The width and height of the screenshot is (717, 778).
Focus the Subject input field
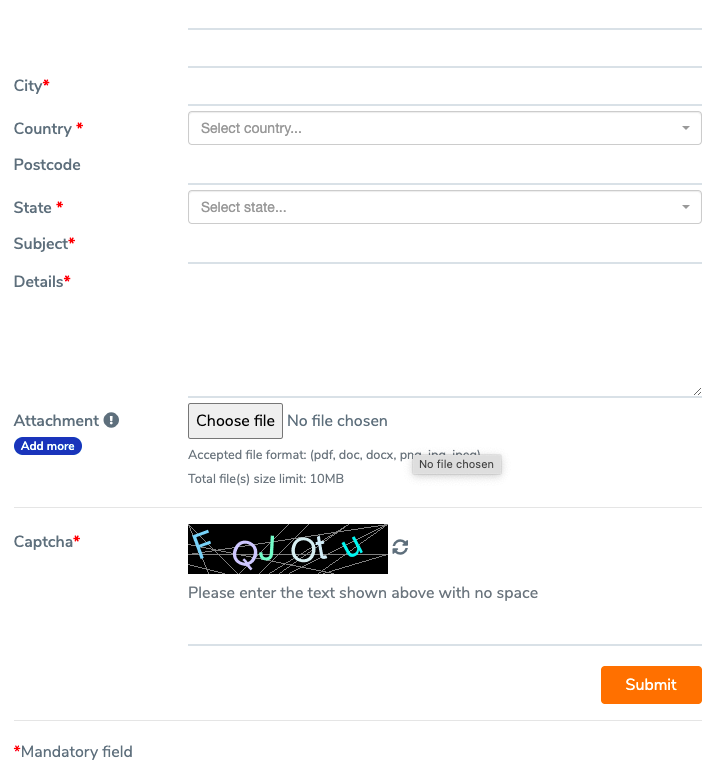click(x=445, y=246)
